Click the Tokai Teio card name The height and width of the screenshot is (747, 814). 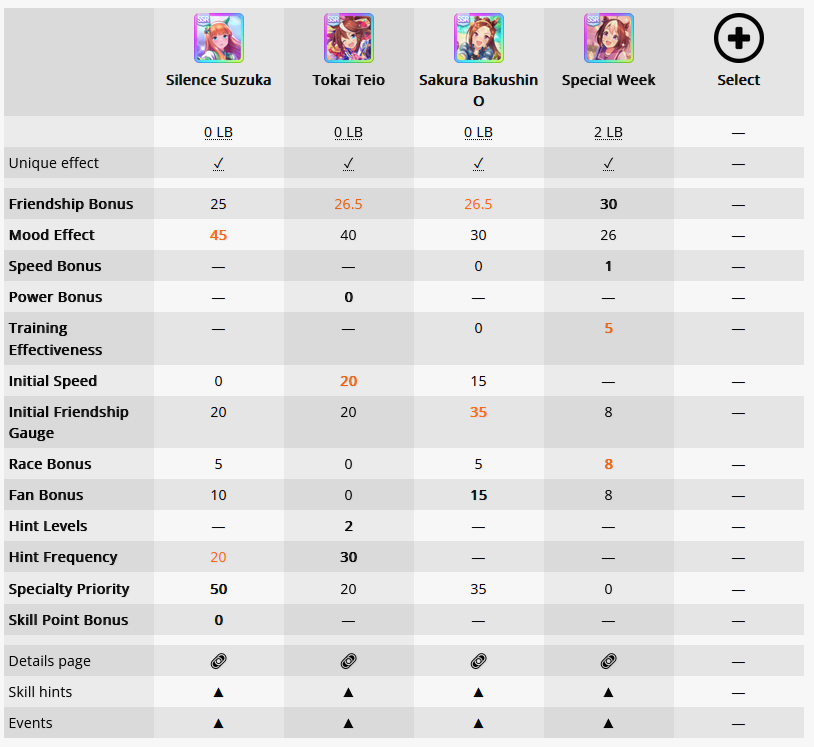pos(348,80)
